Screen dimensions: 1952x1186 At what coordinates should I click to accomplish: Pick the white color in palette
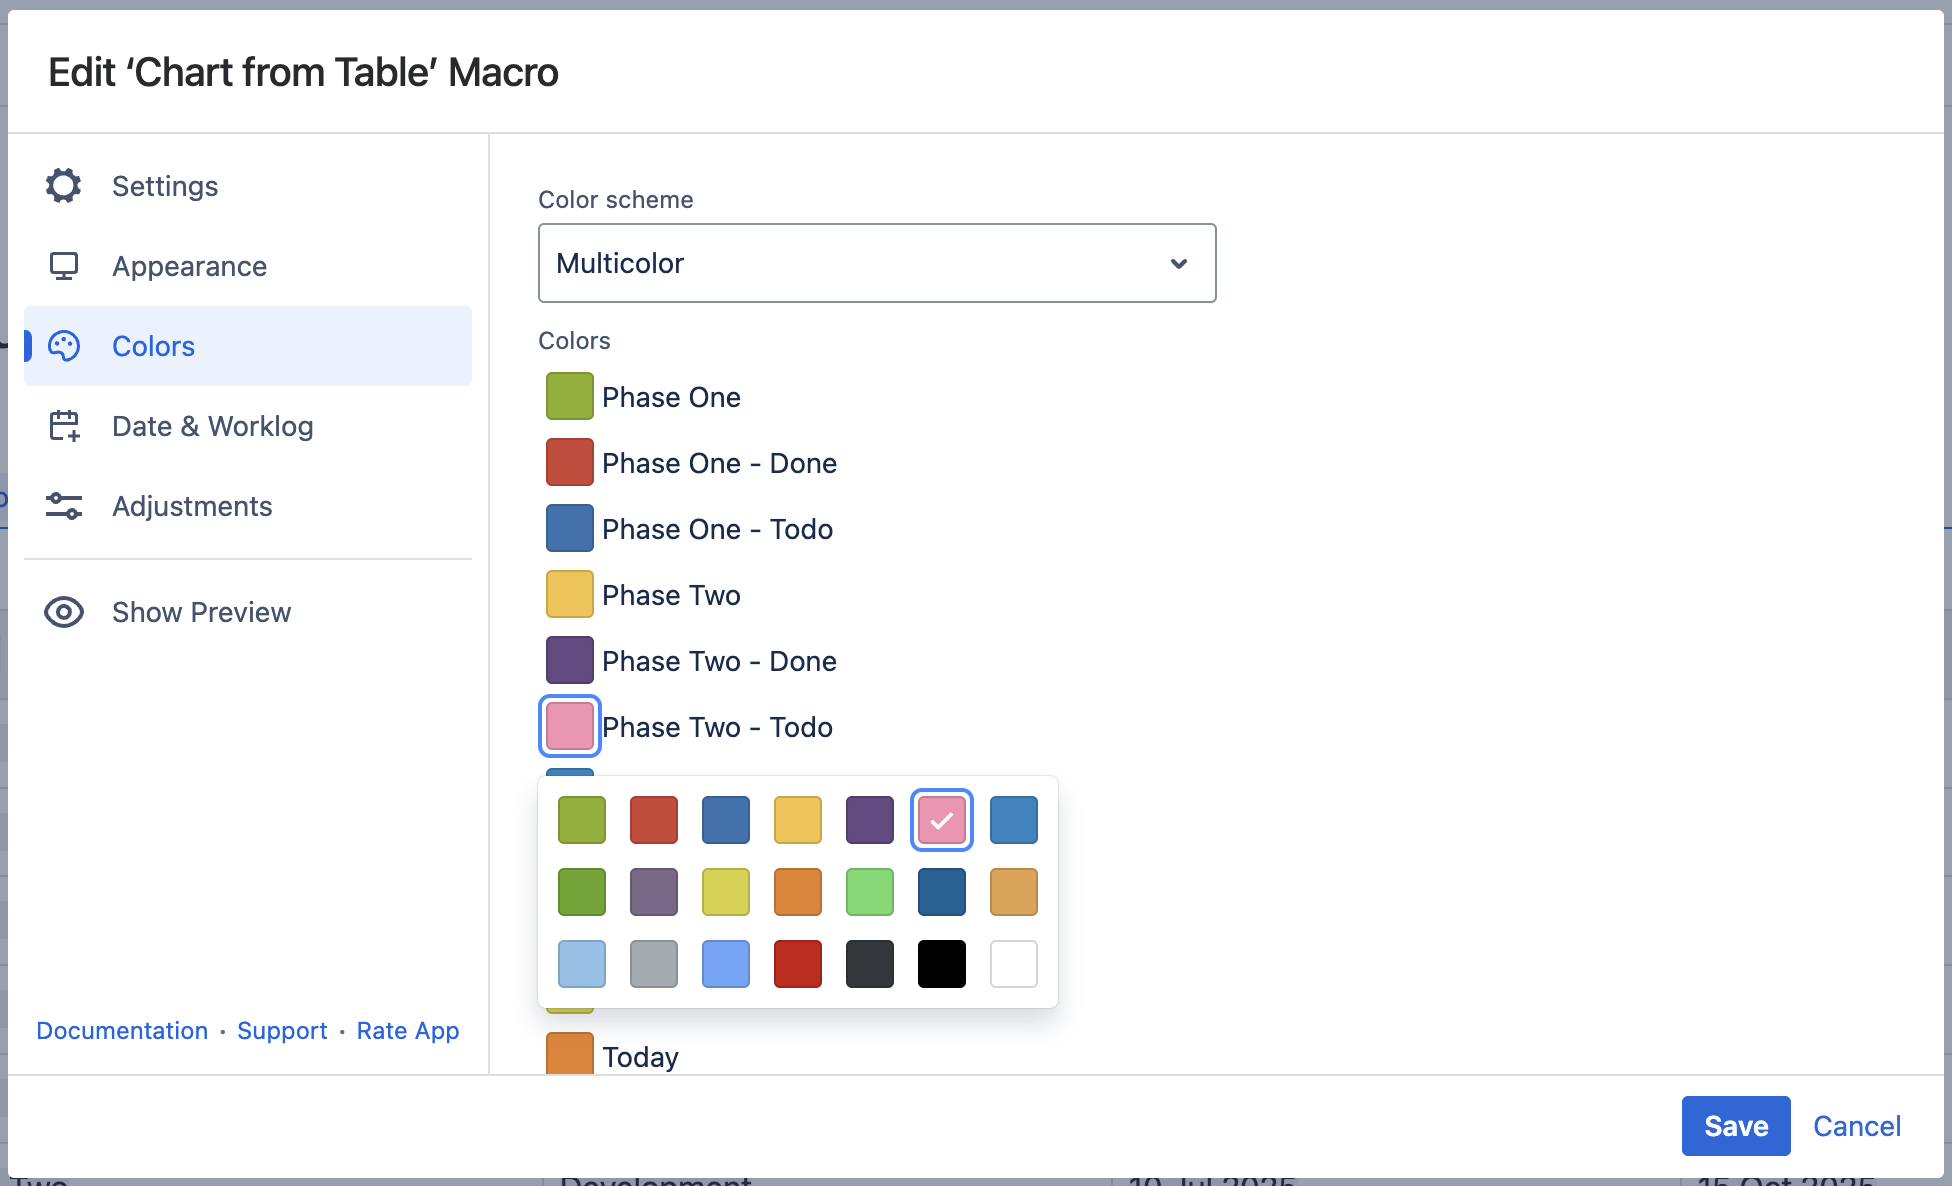click(1014, 964)
